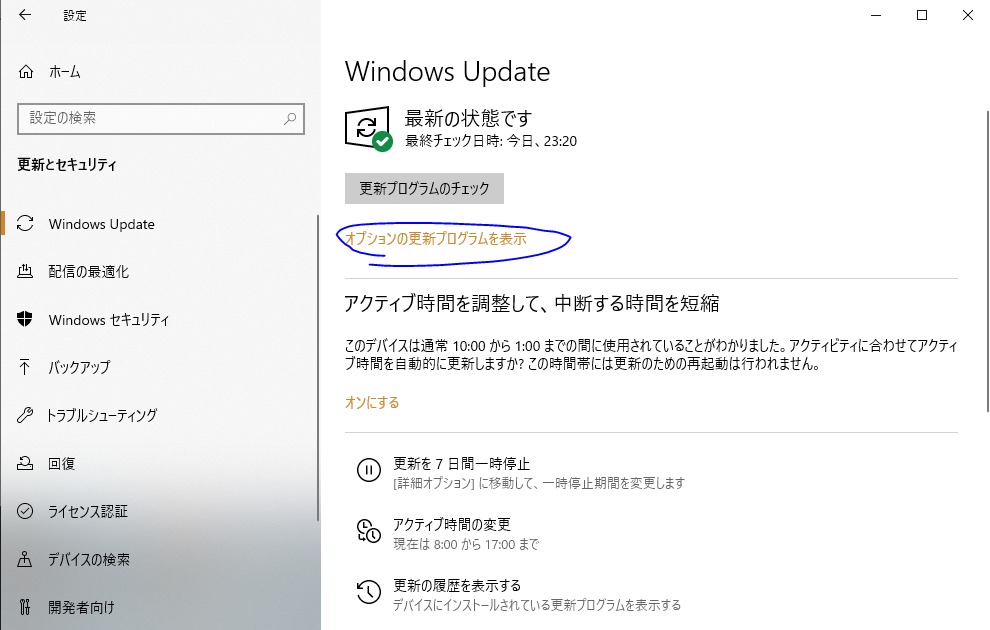Click the オンにする link for active hours

pos(372,403)
